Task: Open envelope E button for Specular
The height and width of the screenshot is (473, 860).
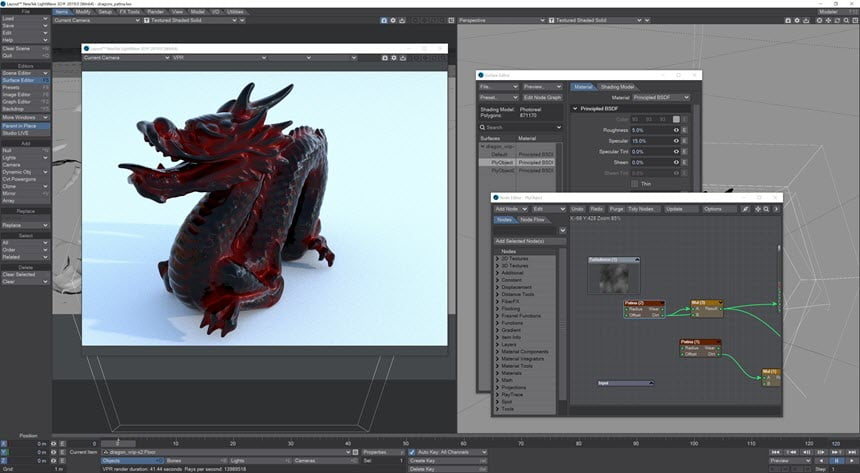Action: click(684, 141)
